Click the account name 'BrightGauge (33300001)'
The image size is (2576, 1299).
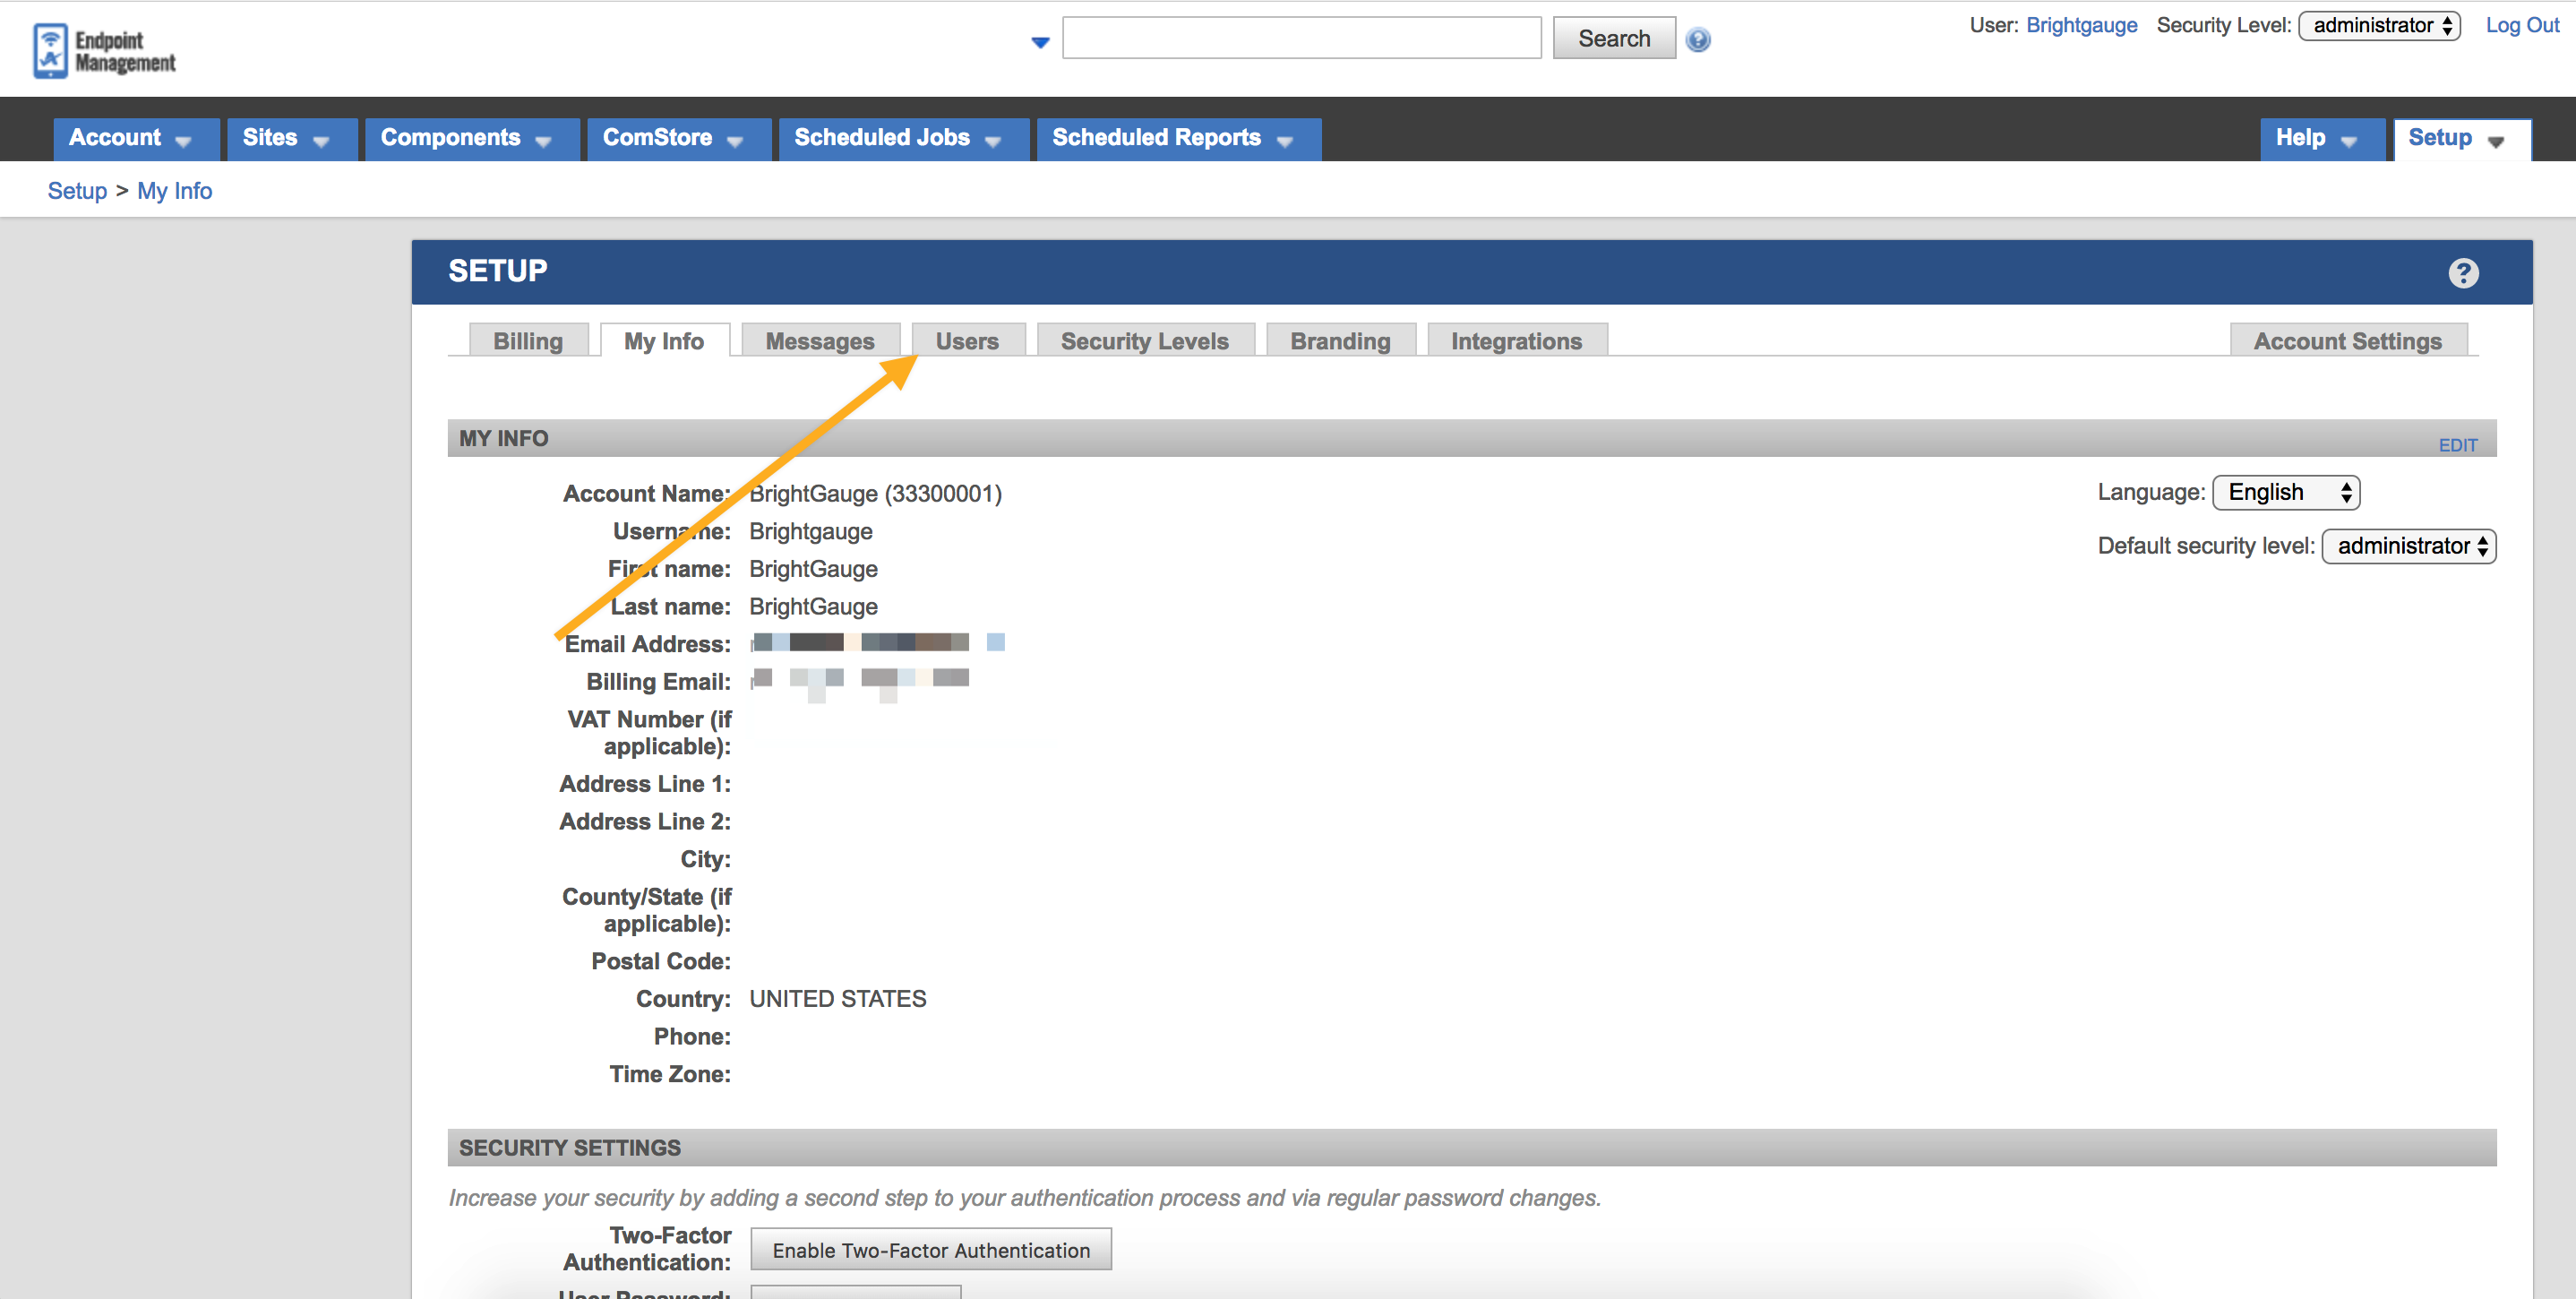875,494
